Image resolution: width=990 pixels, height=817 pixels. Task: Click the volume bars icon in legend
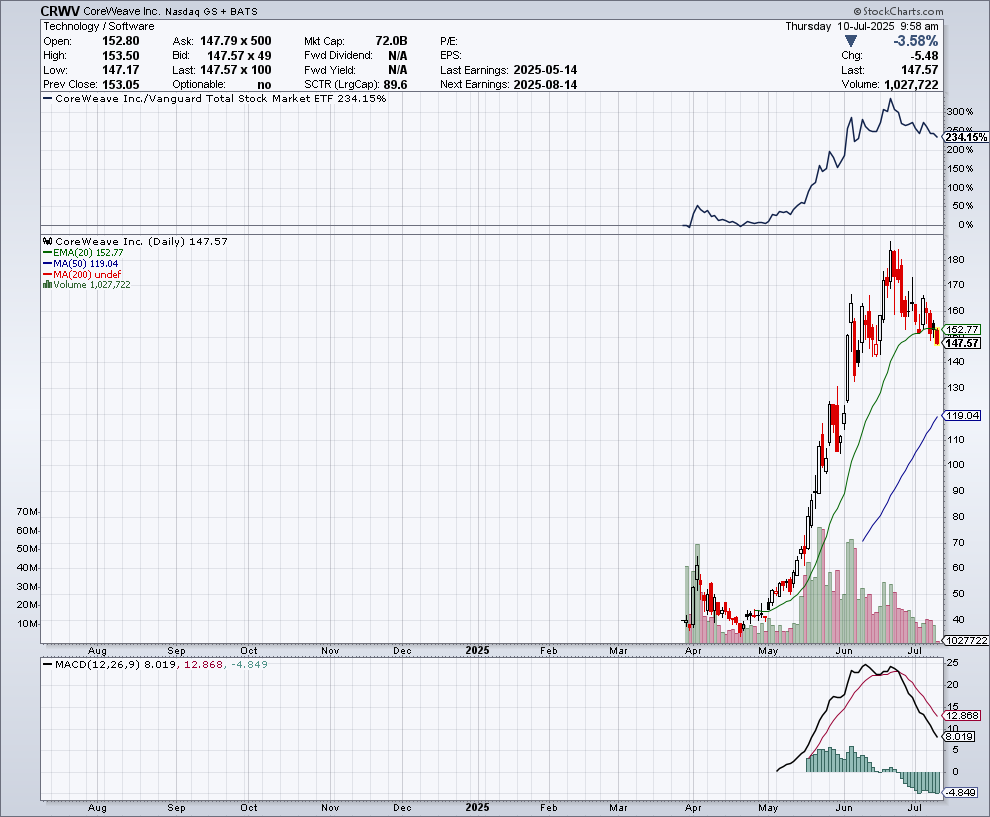tap(47, 285)
